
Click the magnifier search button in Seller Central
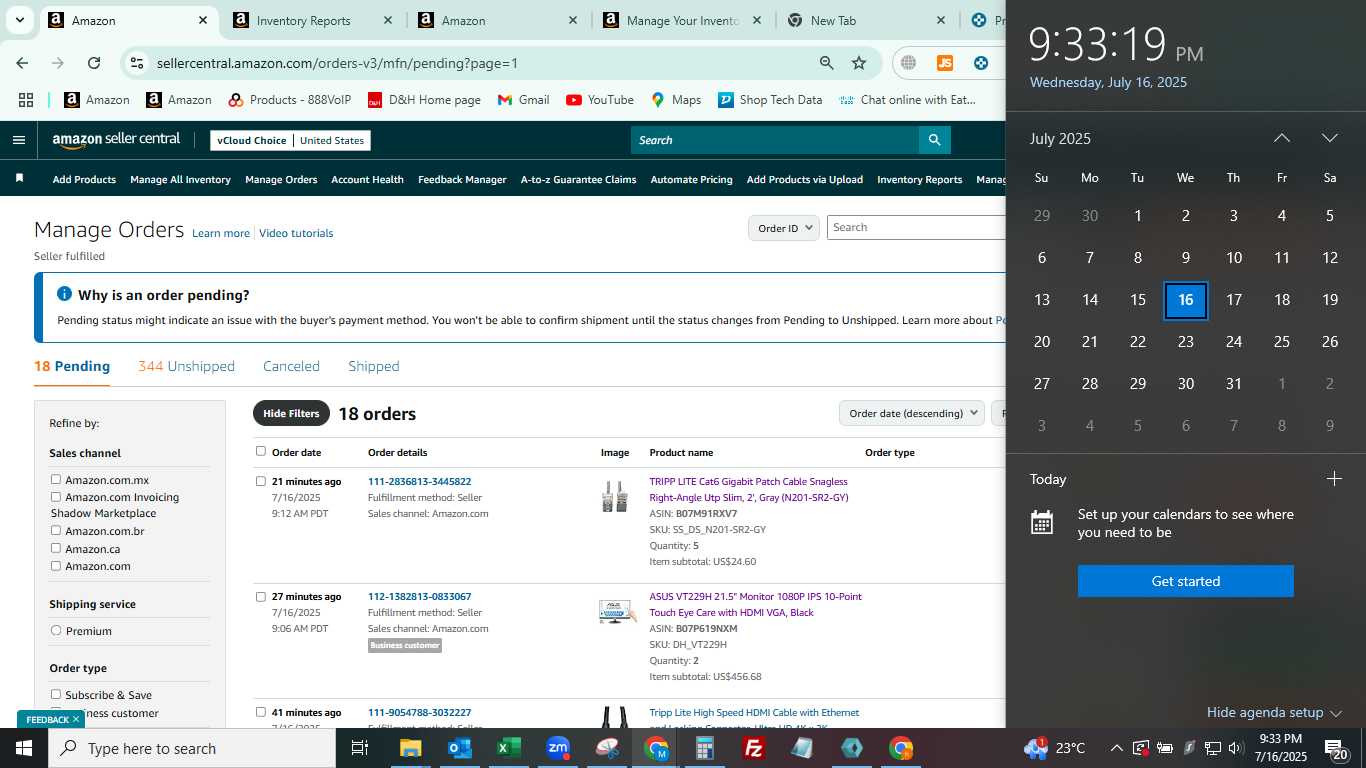tap(934, 140)
